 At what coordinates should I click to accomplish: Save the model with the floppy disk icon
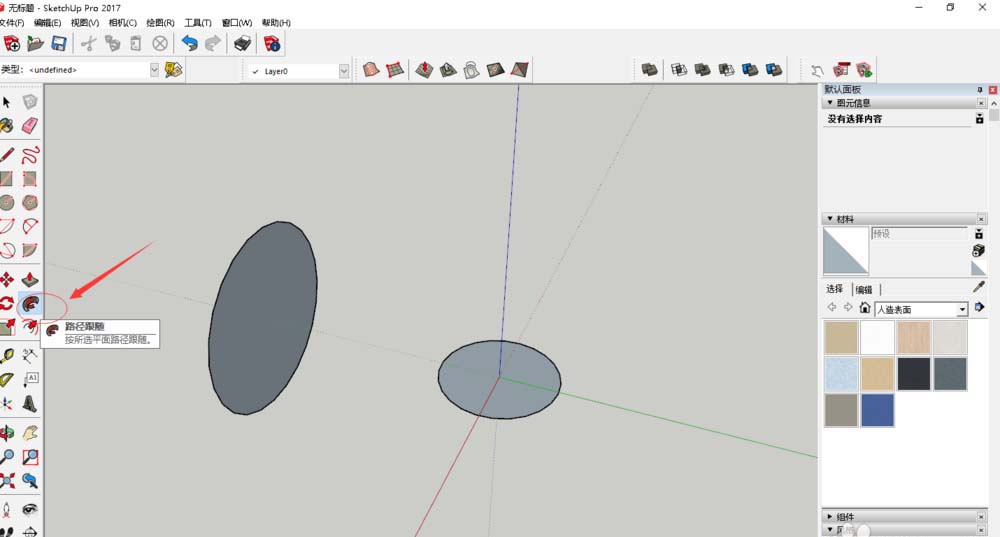pos(59,43)
